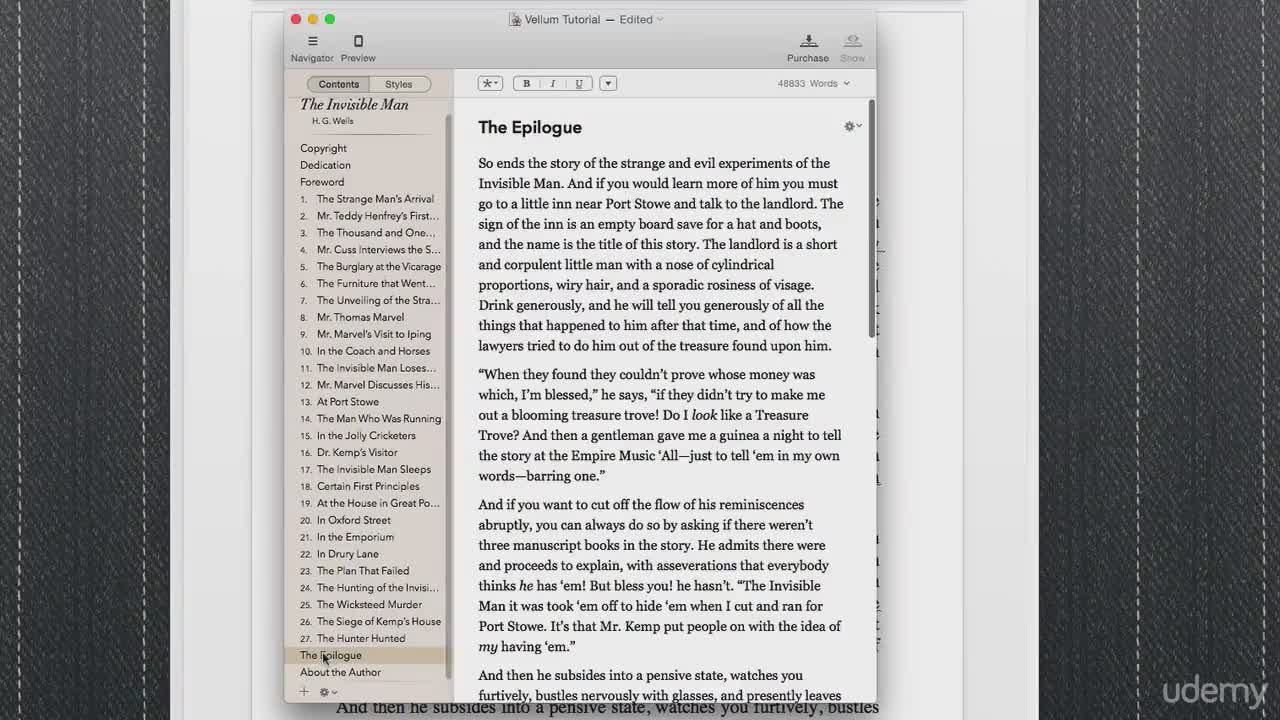The height and width of the screenshot is (720, 1280).
Task: Select the Dedication section
Action: (325, 165)
